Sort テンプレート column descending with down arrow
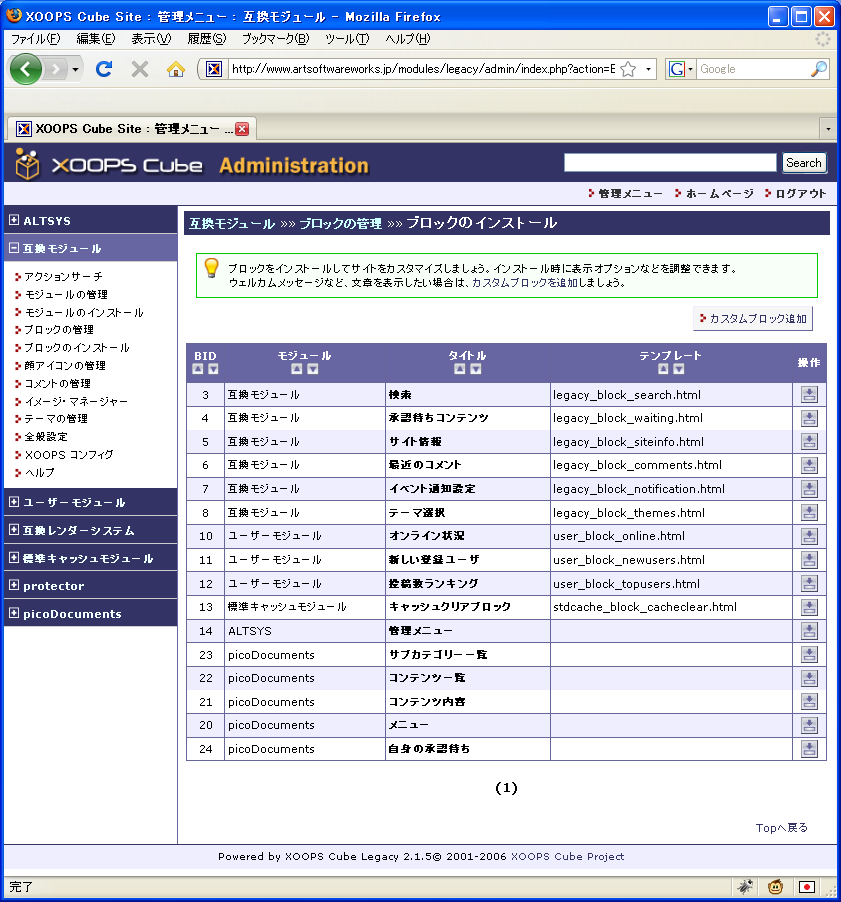 tap(679, 369)
